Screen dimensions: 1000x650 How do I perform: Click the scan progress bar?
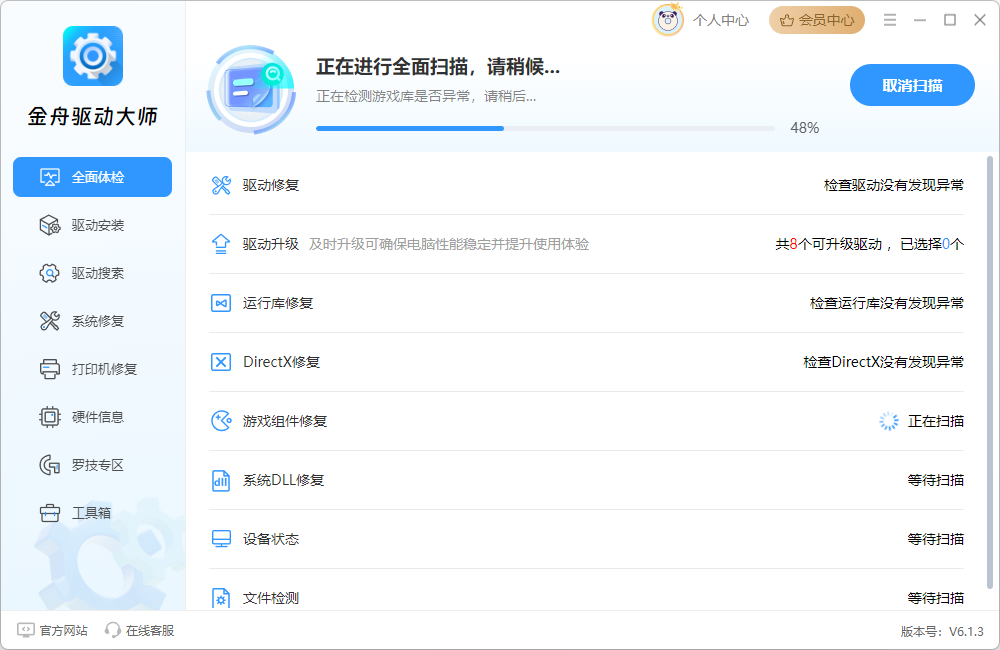tap(545, 128)
